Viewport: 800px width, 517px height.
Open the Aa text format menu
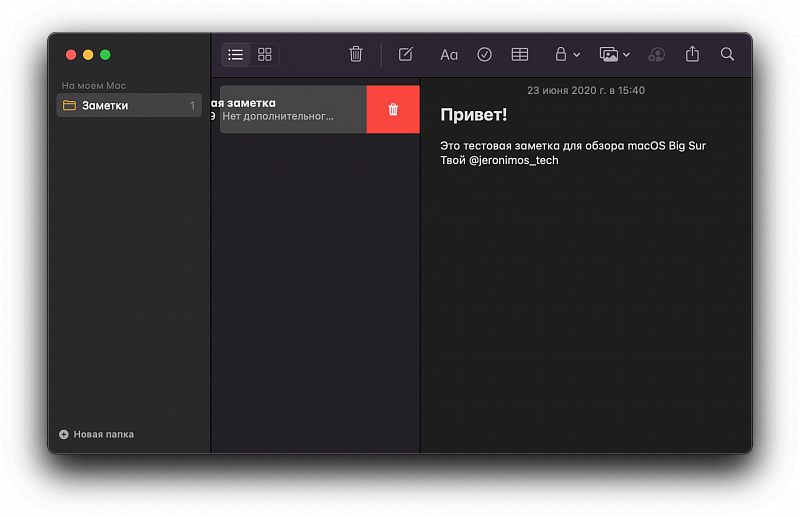[x=449, y=54]
